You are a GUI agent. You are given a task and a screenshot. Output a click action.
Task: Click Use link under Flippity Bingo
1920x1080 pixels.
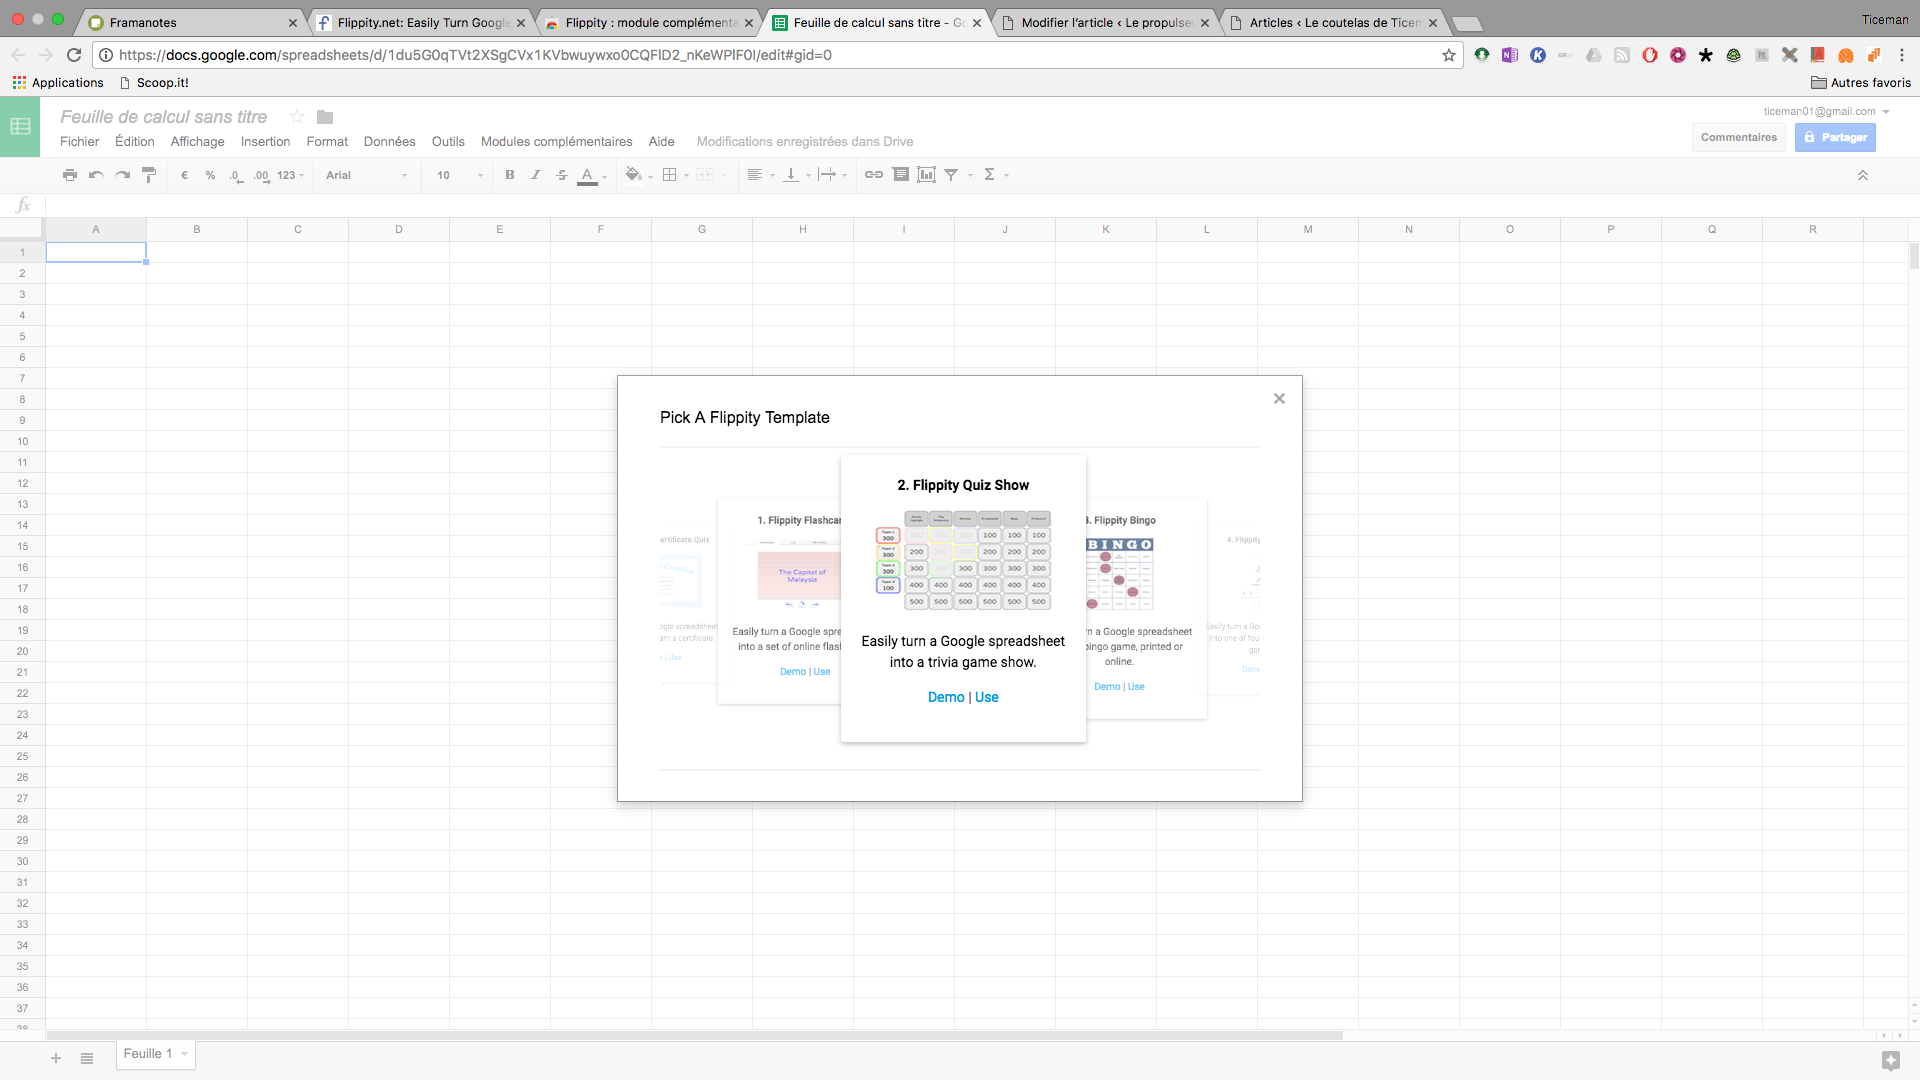pyautogui.click(x=1136, y=687)
